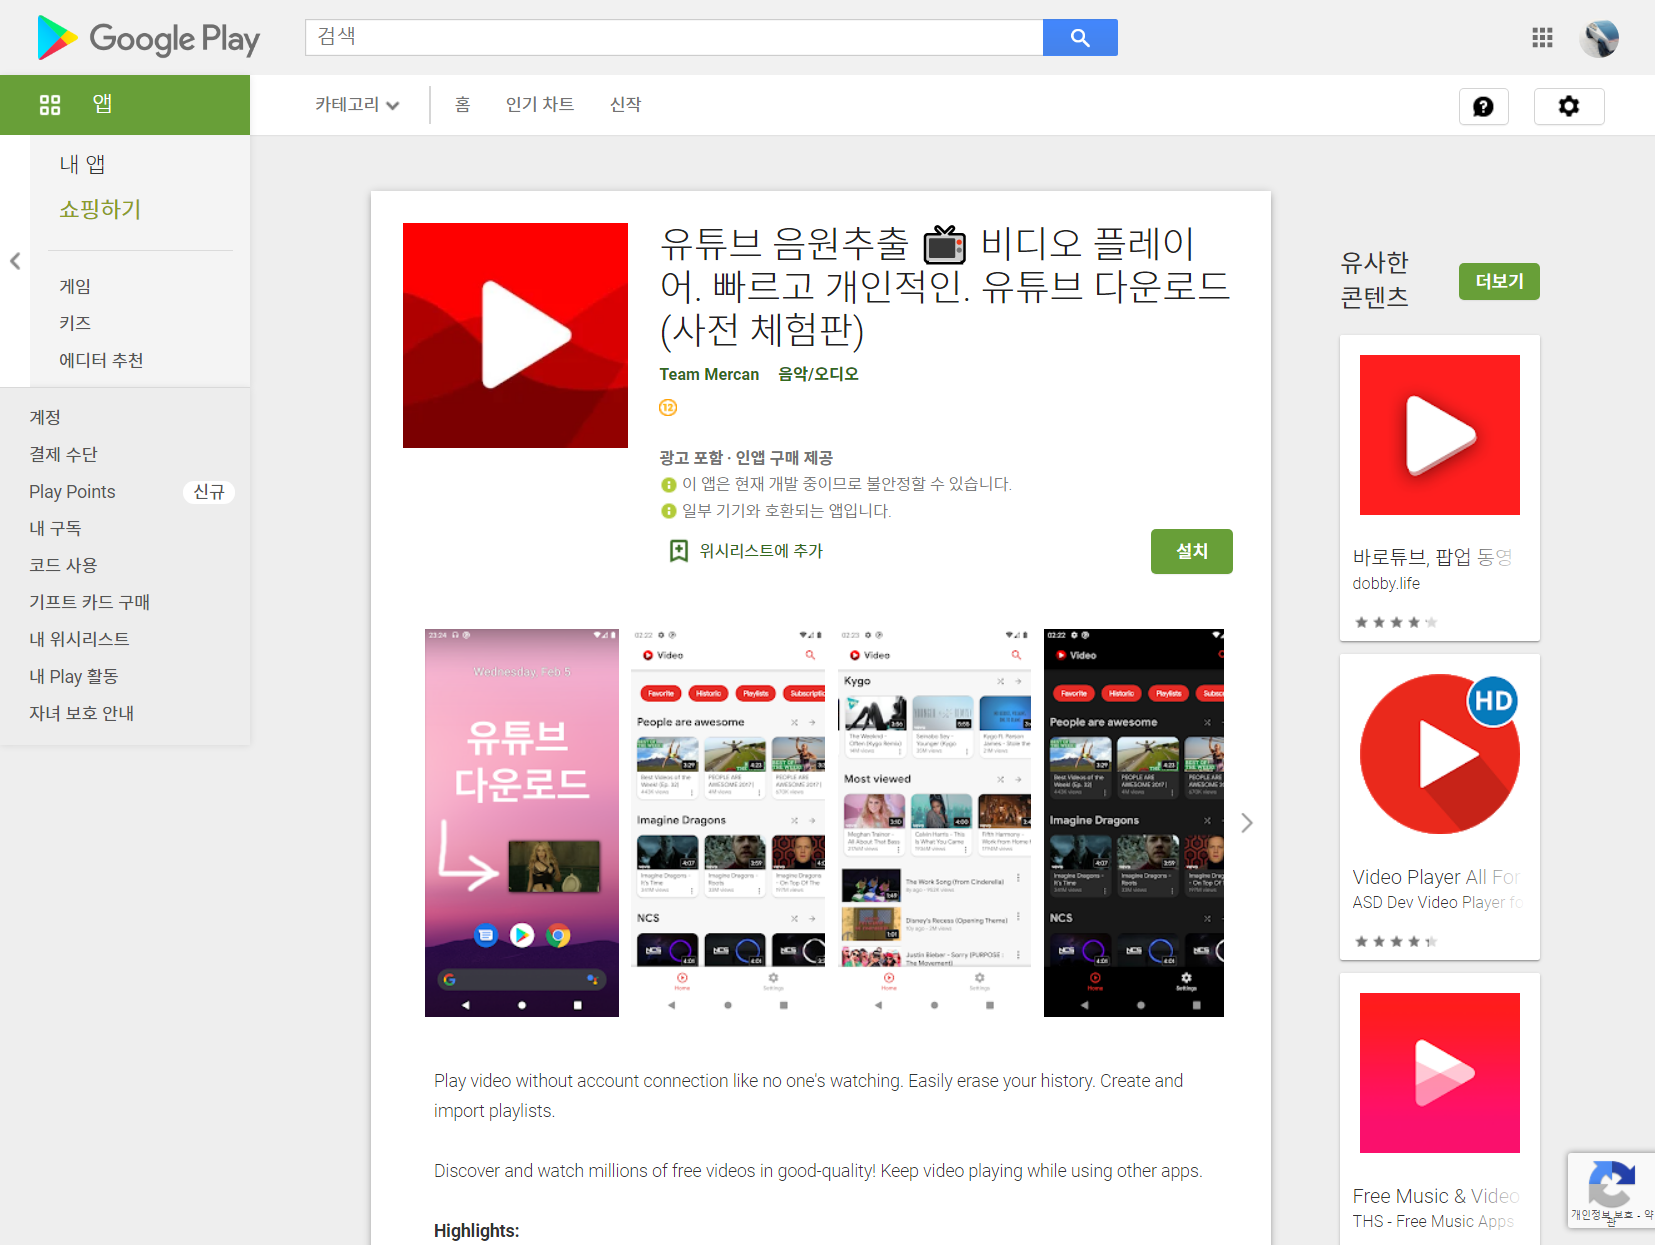The width and height of the screenshot is (1655, 1245).
Task: Click the reCAPTCHA badge
Action: pos(1611,1190)
